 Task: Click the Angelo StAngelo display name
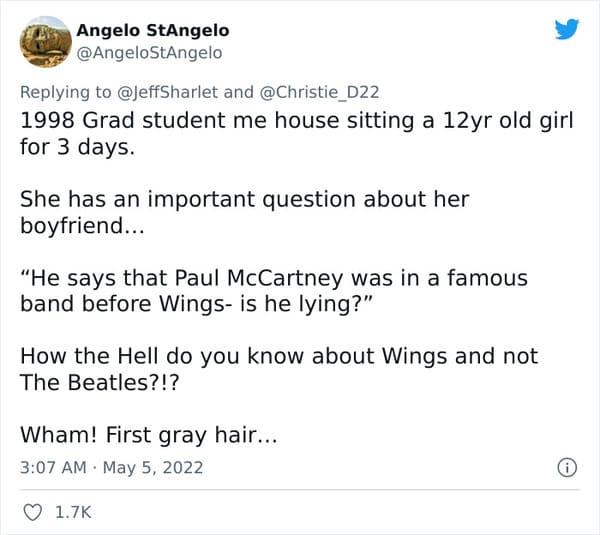(153, 31)
